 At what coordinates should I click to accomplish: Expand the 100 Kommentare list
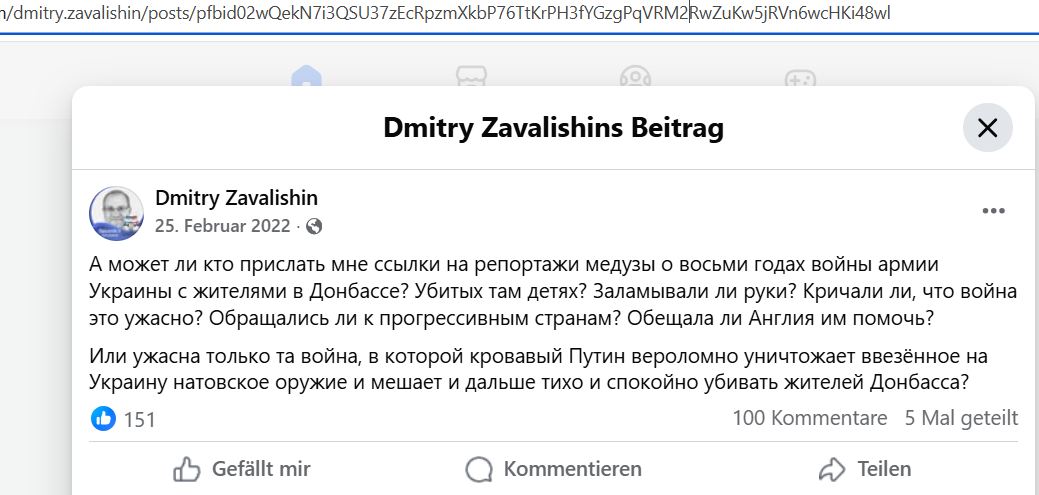click(809, 418)
